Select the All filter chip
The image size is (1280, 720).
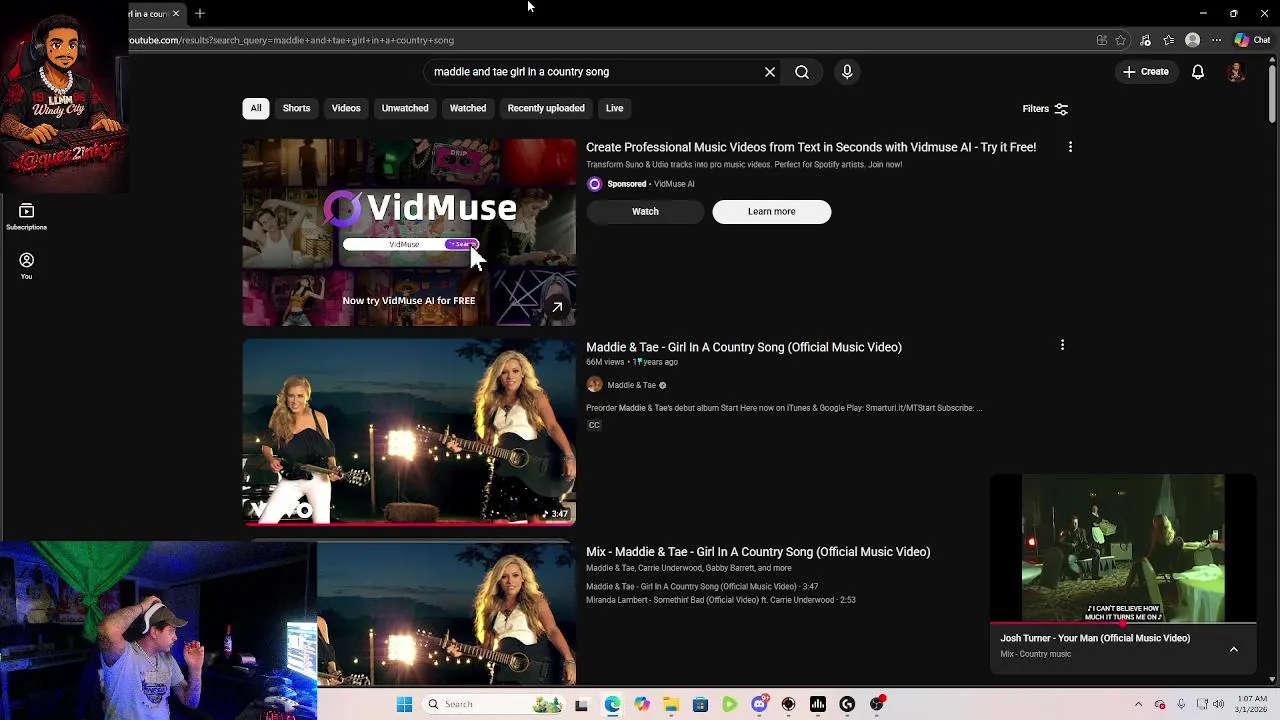point(256,108)
